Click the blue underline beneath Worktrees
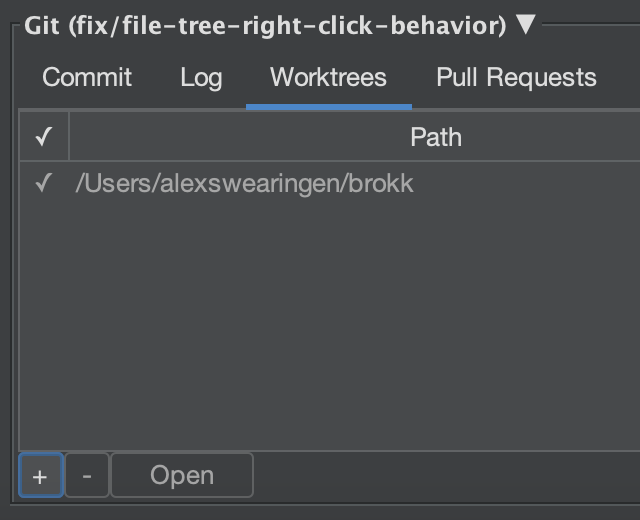This screenshot has width=640, height=520. (x=329, y=107)
